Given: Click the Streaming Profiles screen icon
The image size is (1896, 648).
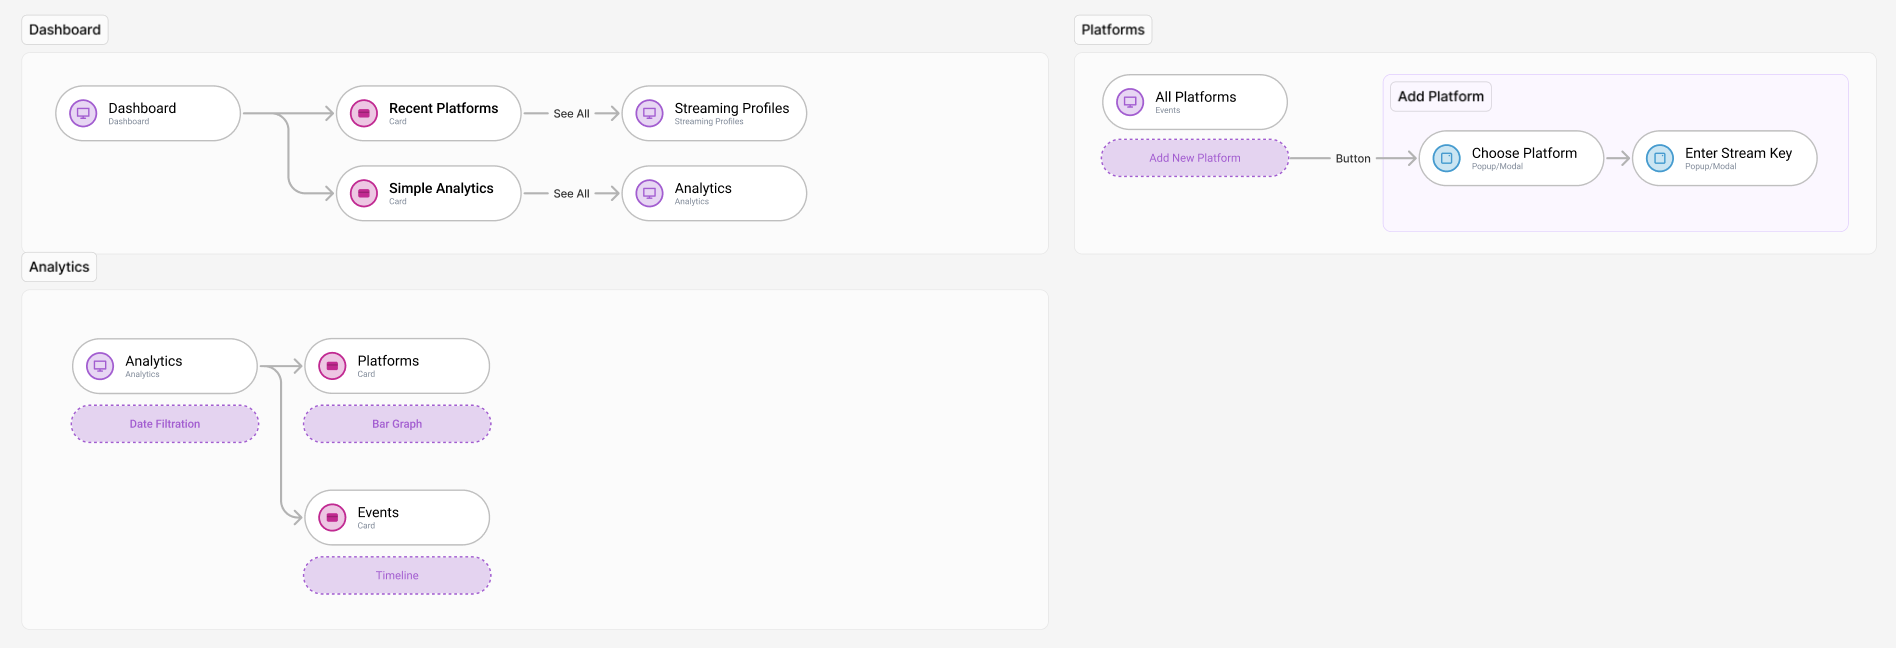Looking at the screenshot, I should [649, 113].
